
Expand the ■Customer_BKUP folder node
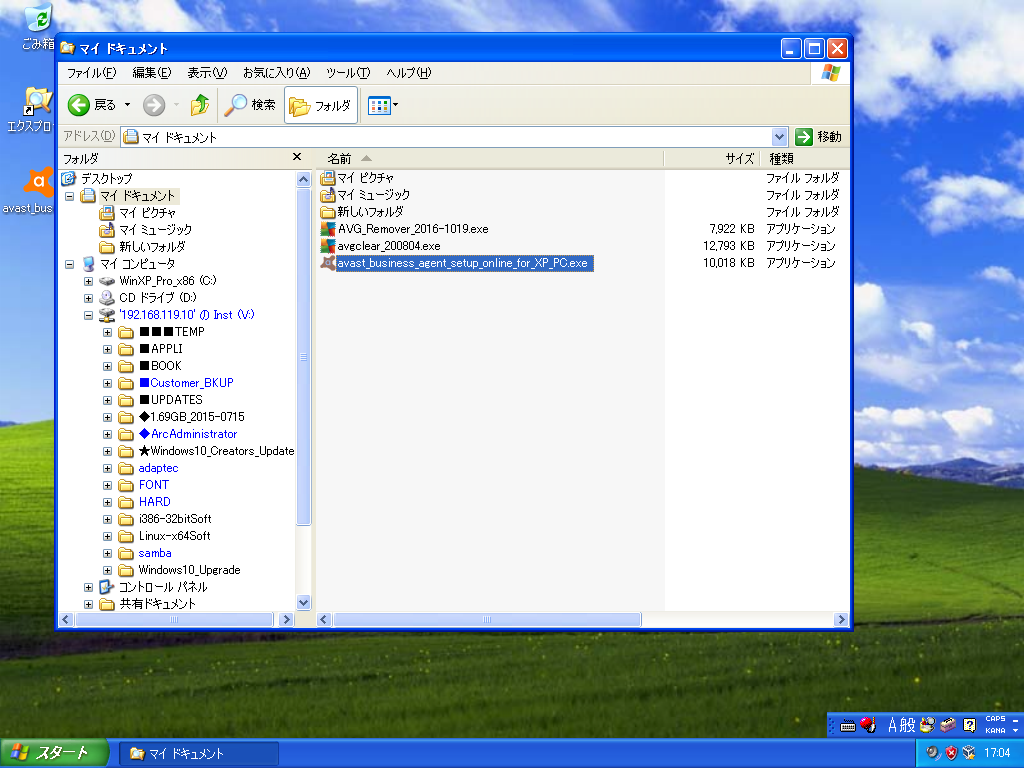(107, 383)
